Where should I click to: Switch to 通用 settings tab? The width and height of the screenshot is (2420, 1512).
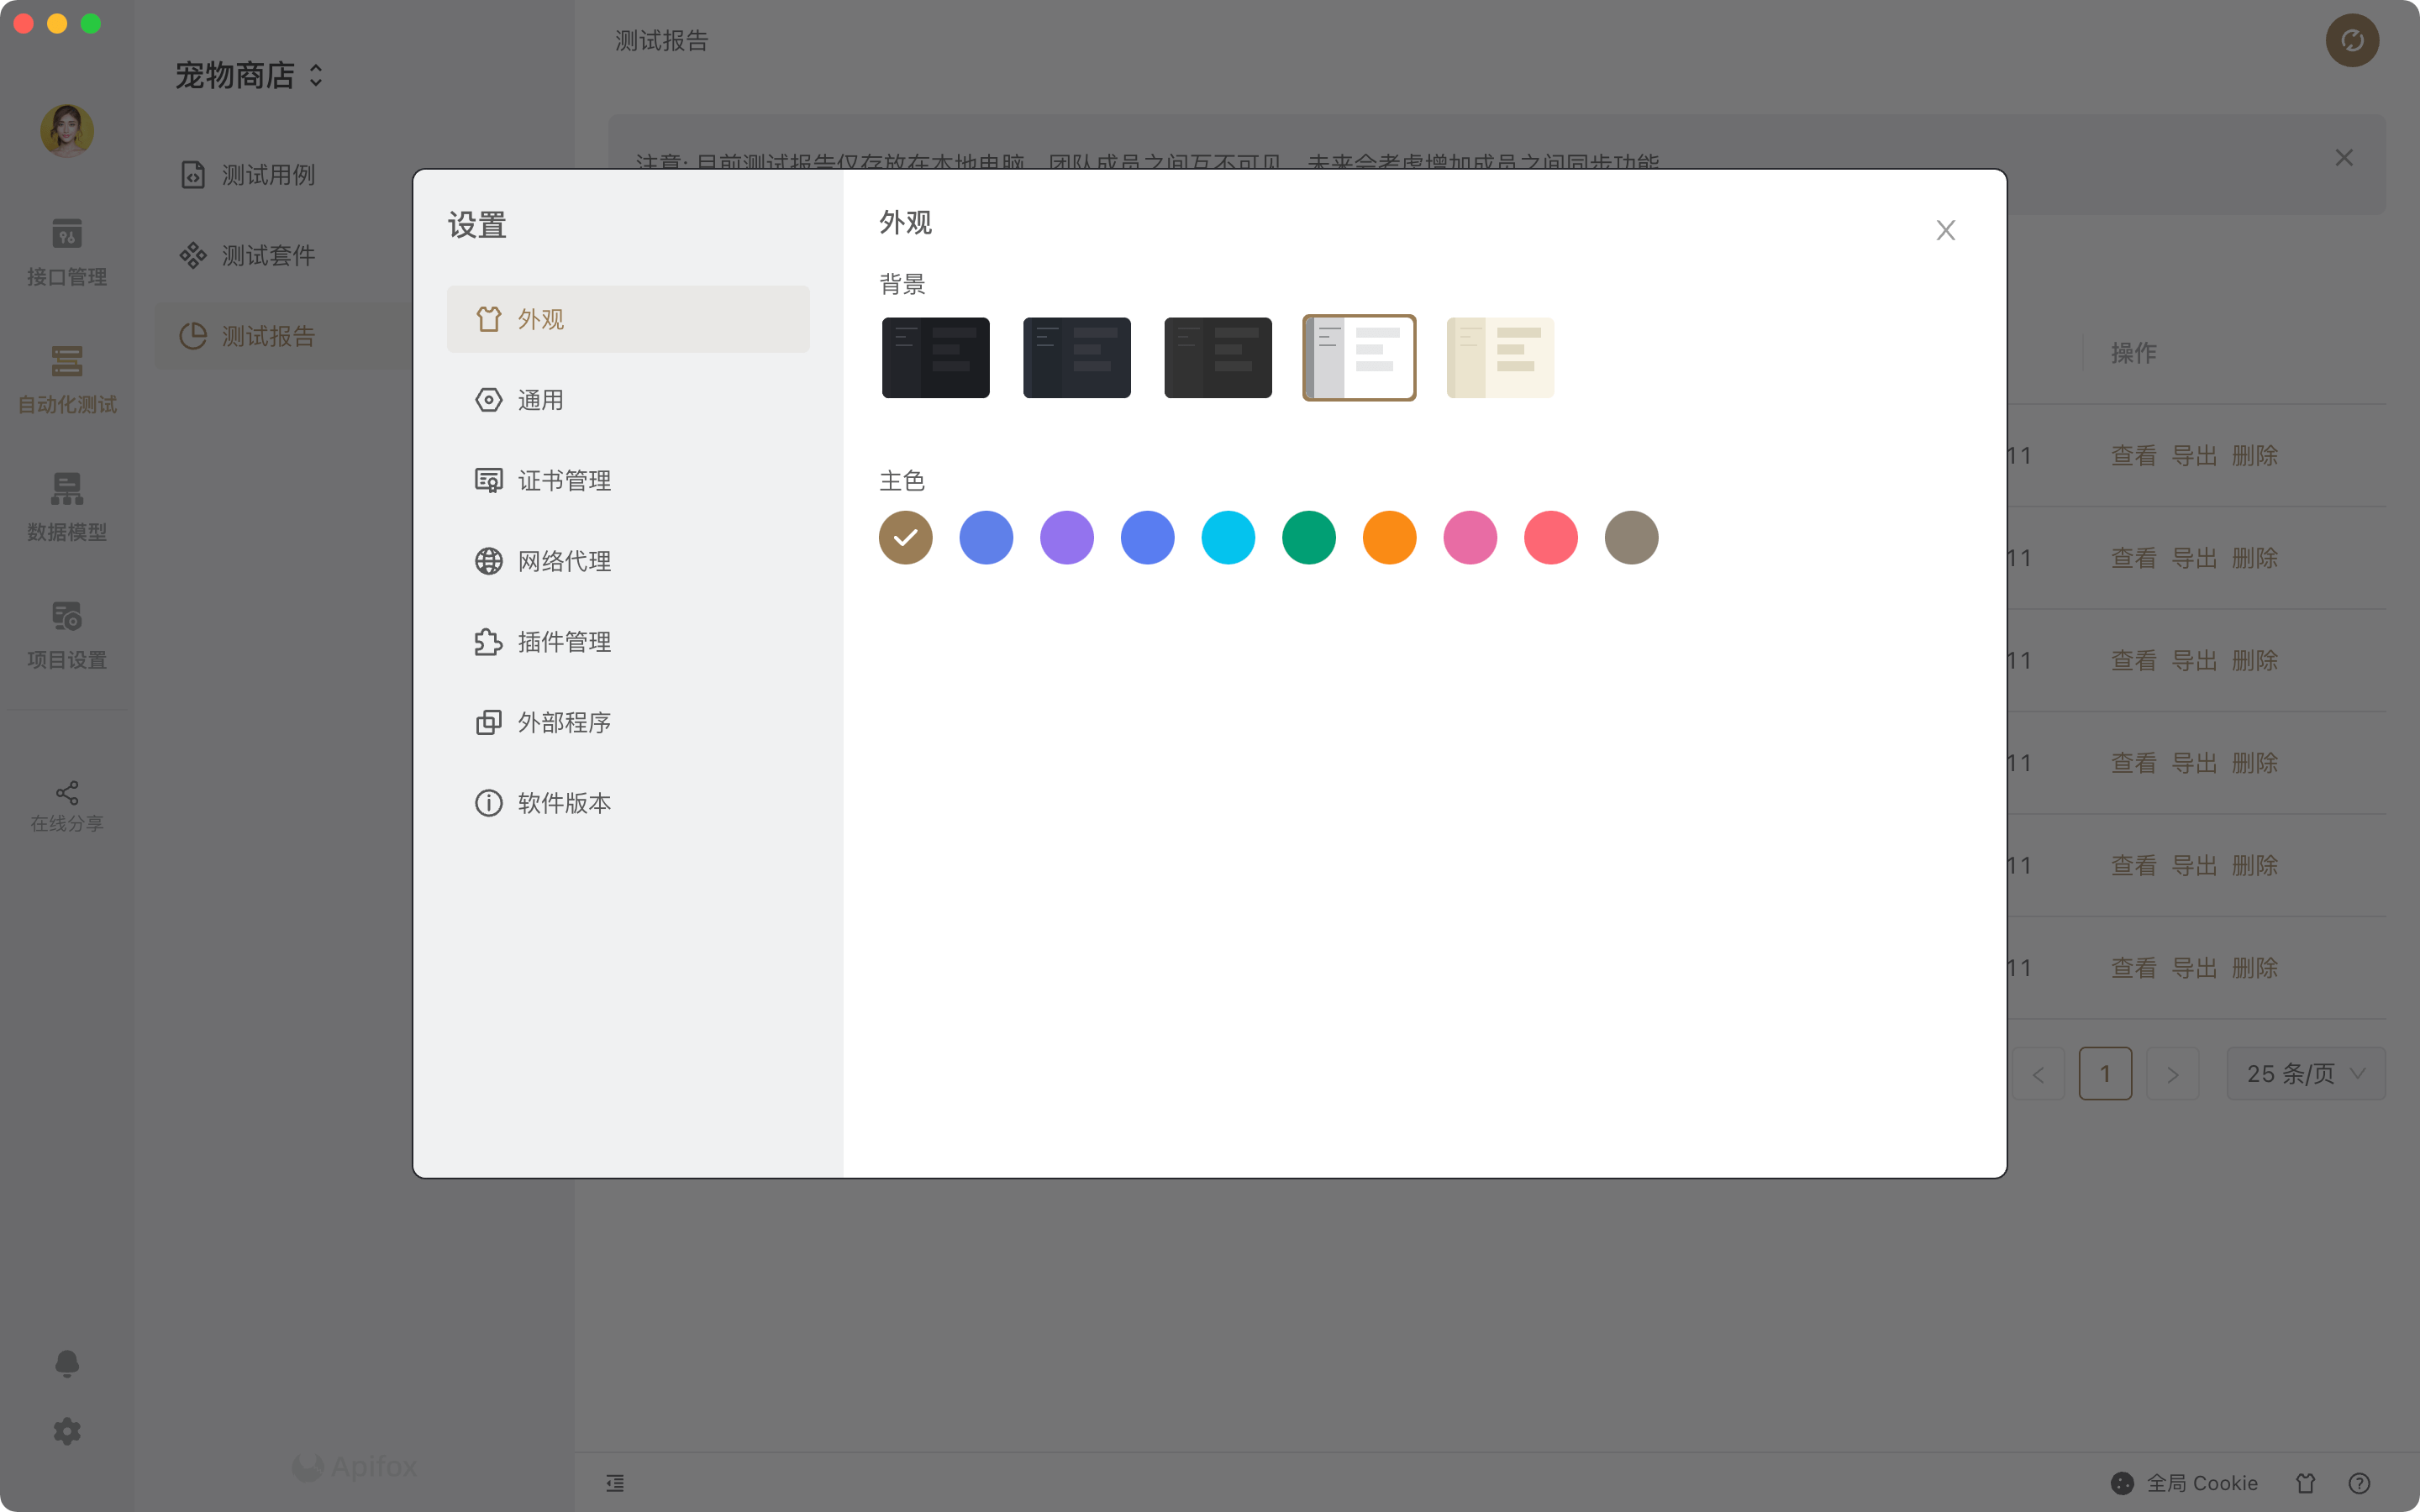coord(540,400)
